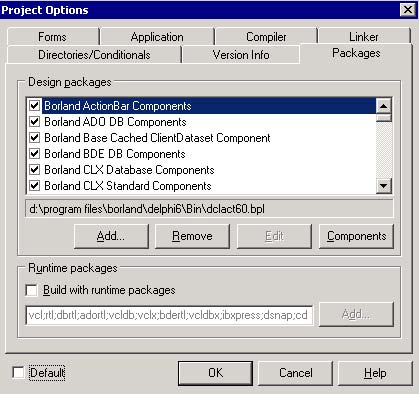Go to the Linker tab

click(x=364, y=37)
